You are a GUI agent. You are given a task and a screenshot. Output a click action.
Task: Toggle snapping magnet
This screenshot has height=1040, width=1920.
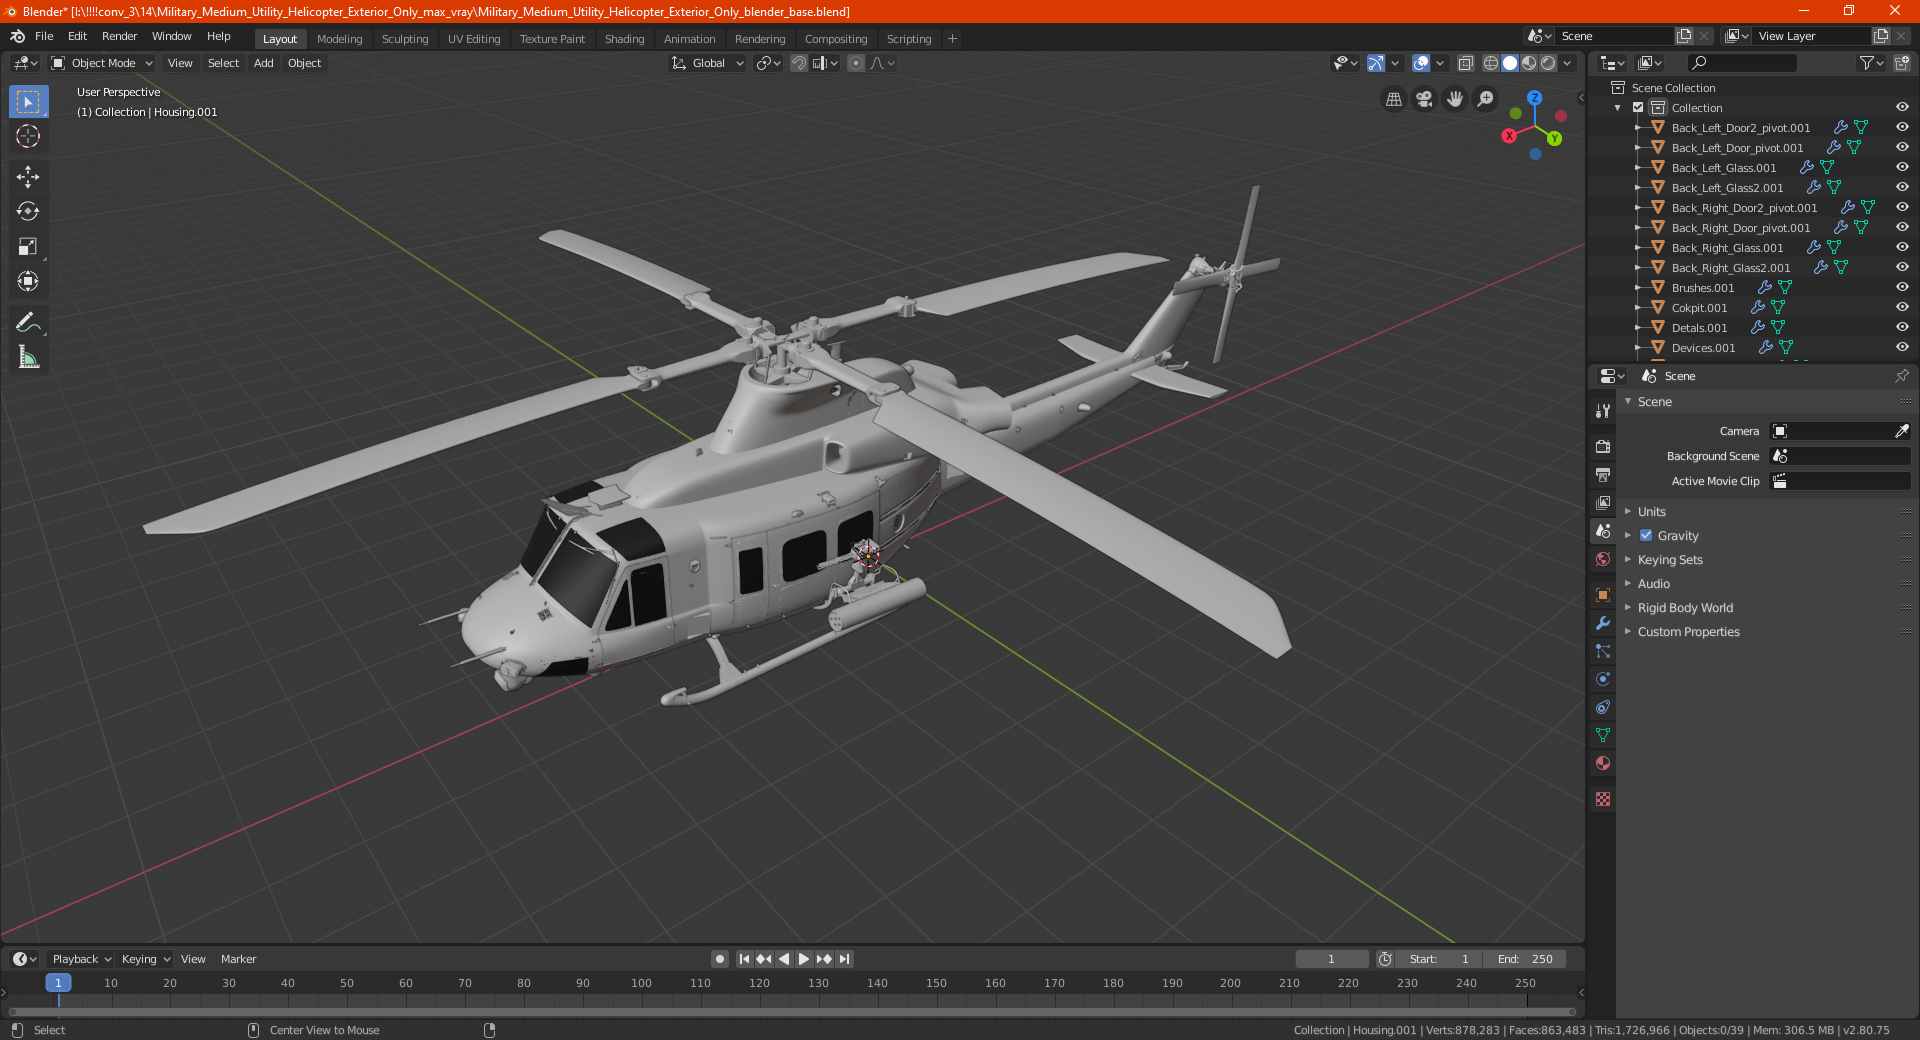[x=798, y=63]
